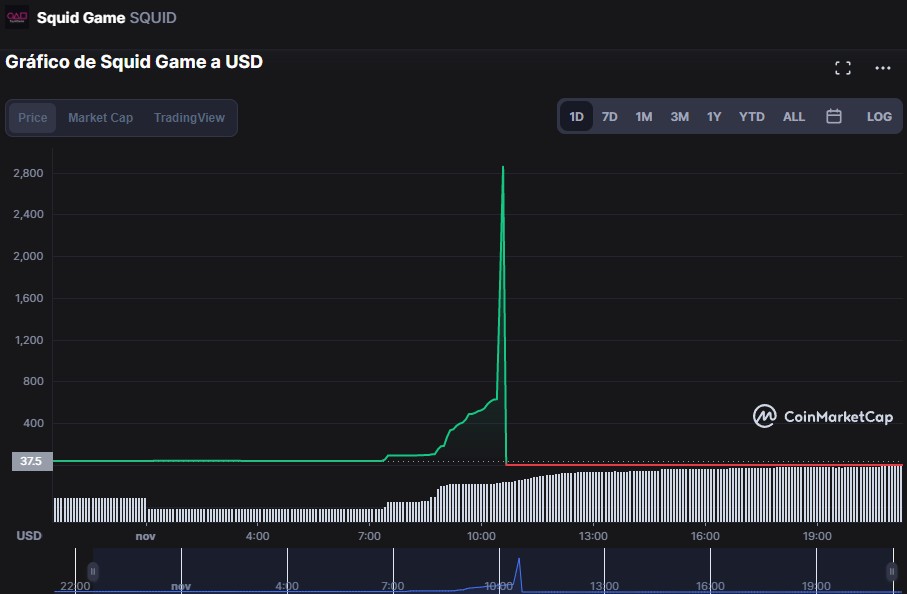Click the 37.5 price label on axis

click(x=31, y=462)
